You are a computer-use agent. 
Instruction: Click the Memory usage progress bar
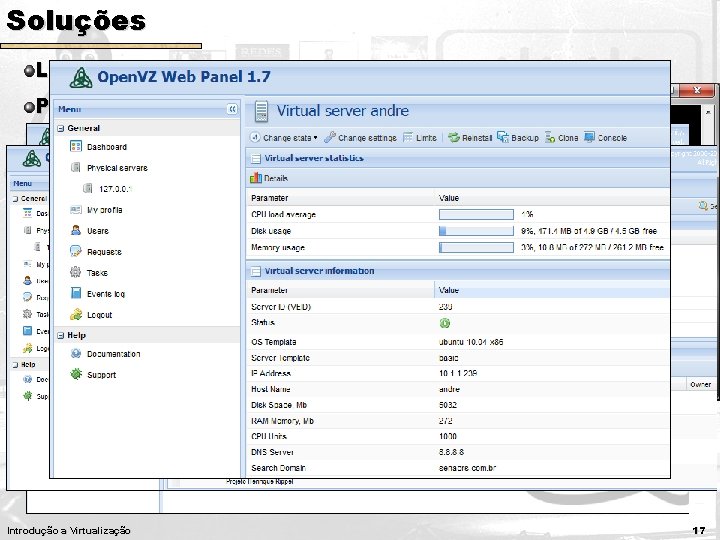click(476, 248)
